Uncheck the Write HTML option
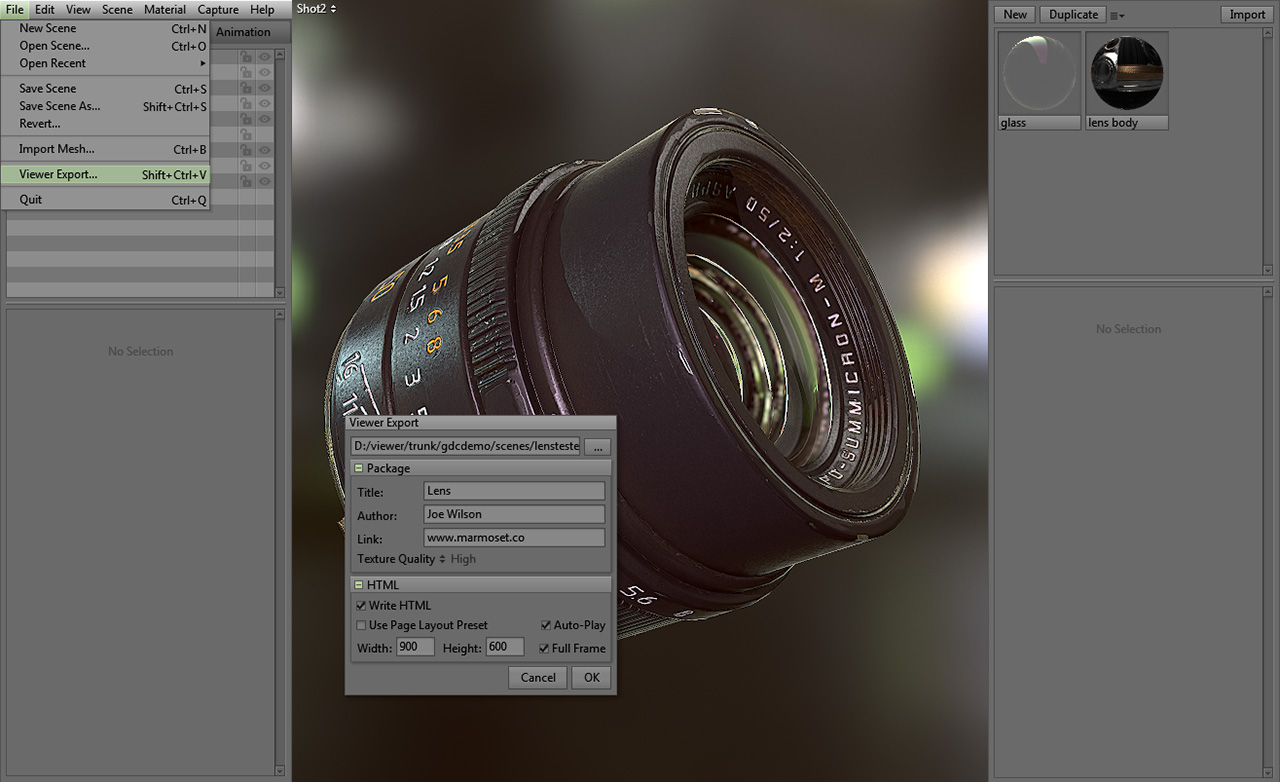 pos(361,605)
